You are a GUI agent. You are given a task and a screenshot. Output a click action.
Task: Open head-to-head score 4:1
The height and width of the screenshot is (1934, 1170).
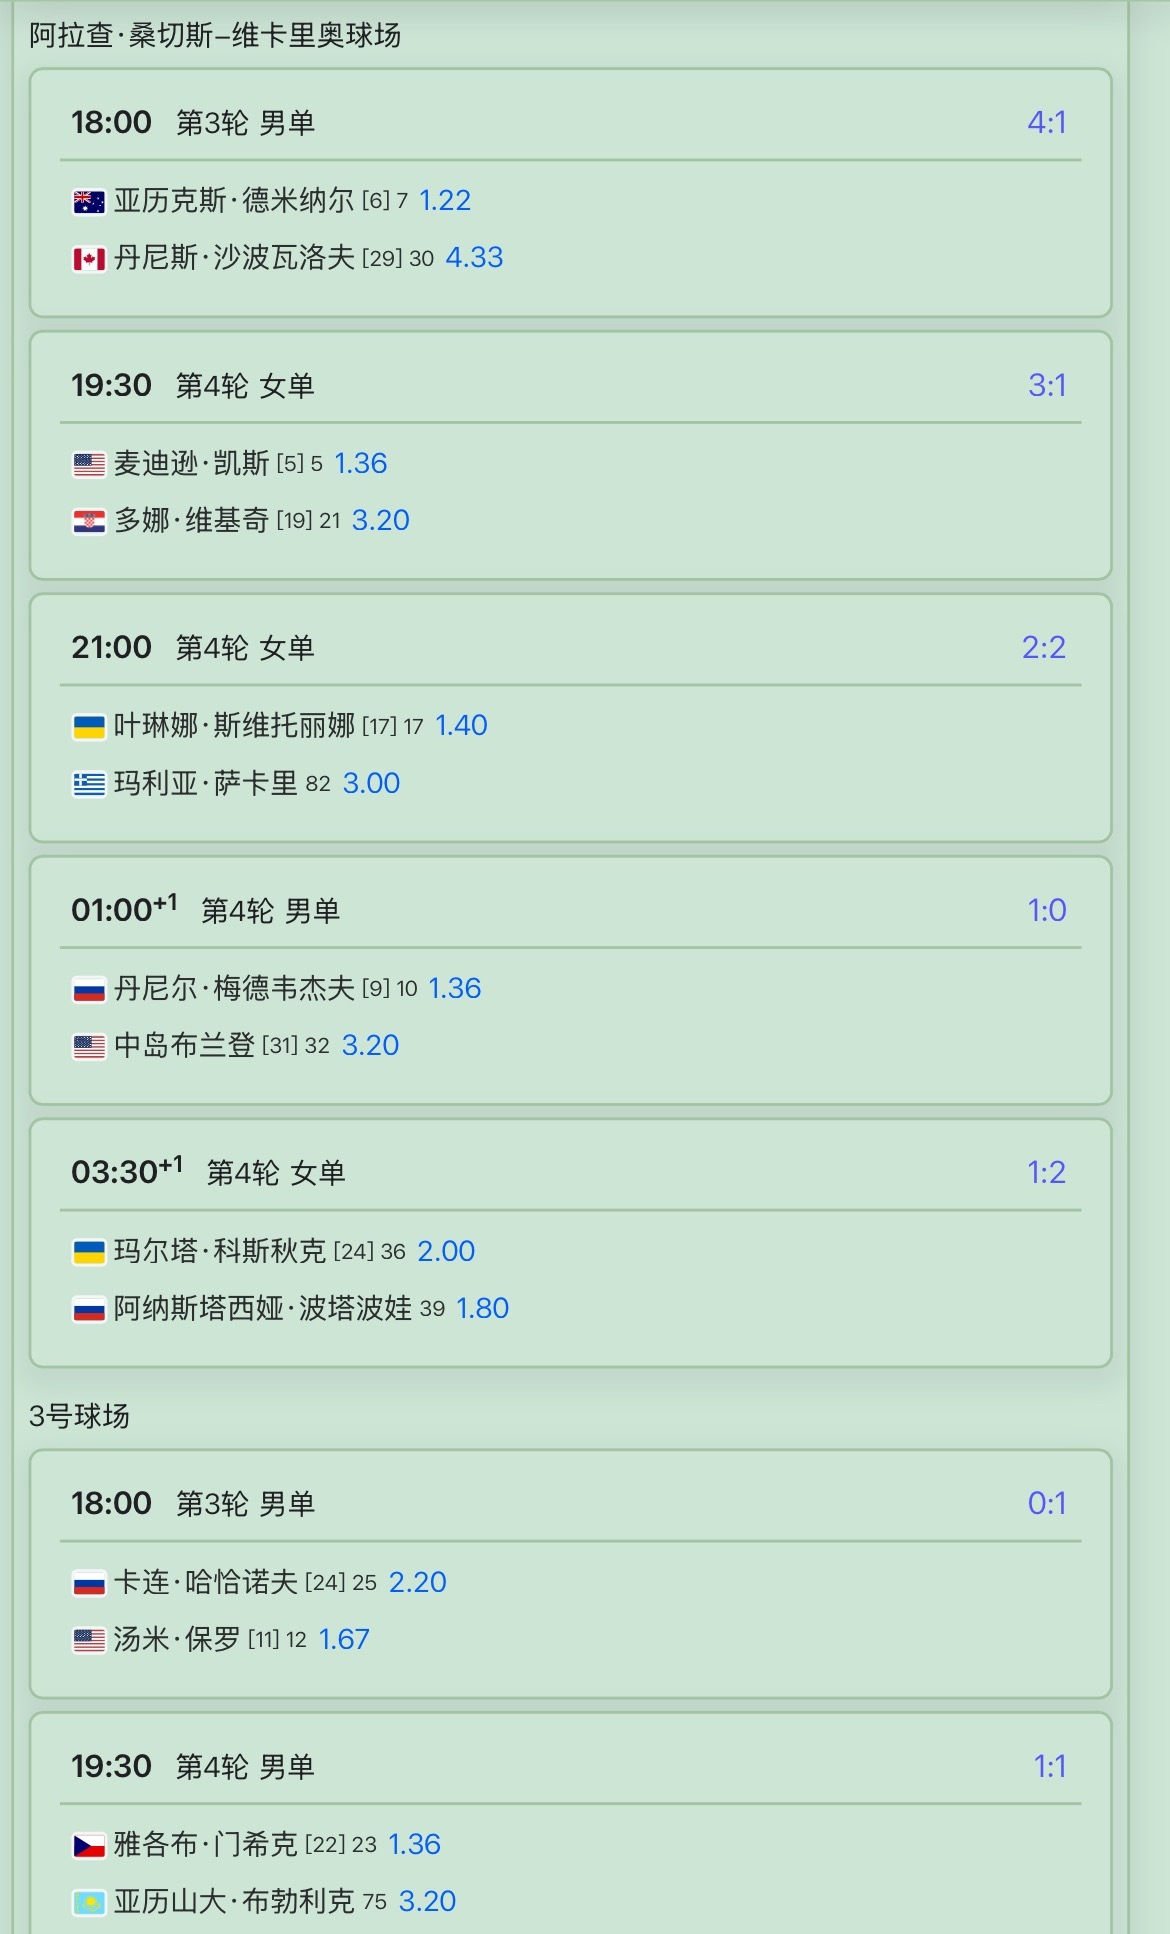click(1047, 122)
